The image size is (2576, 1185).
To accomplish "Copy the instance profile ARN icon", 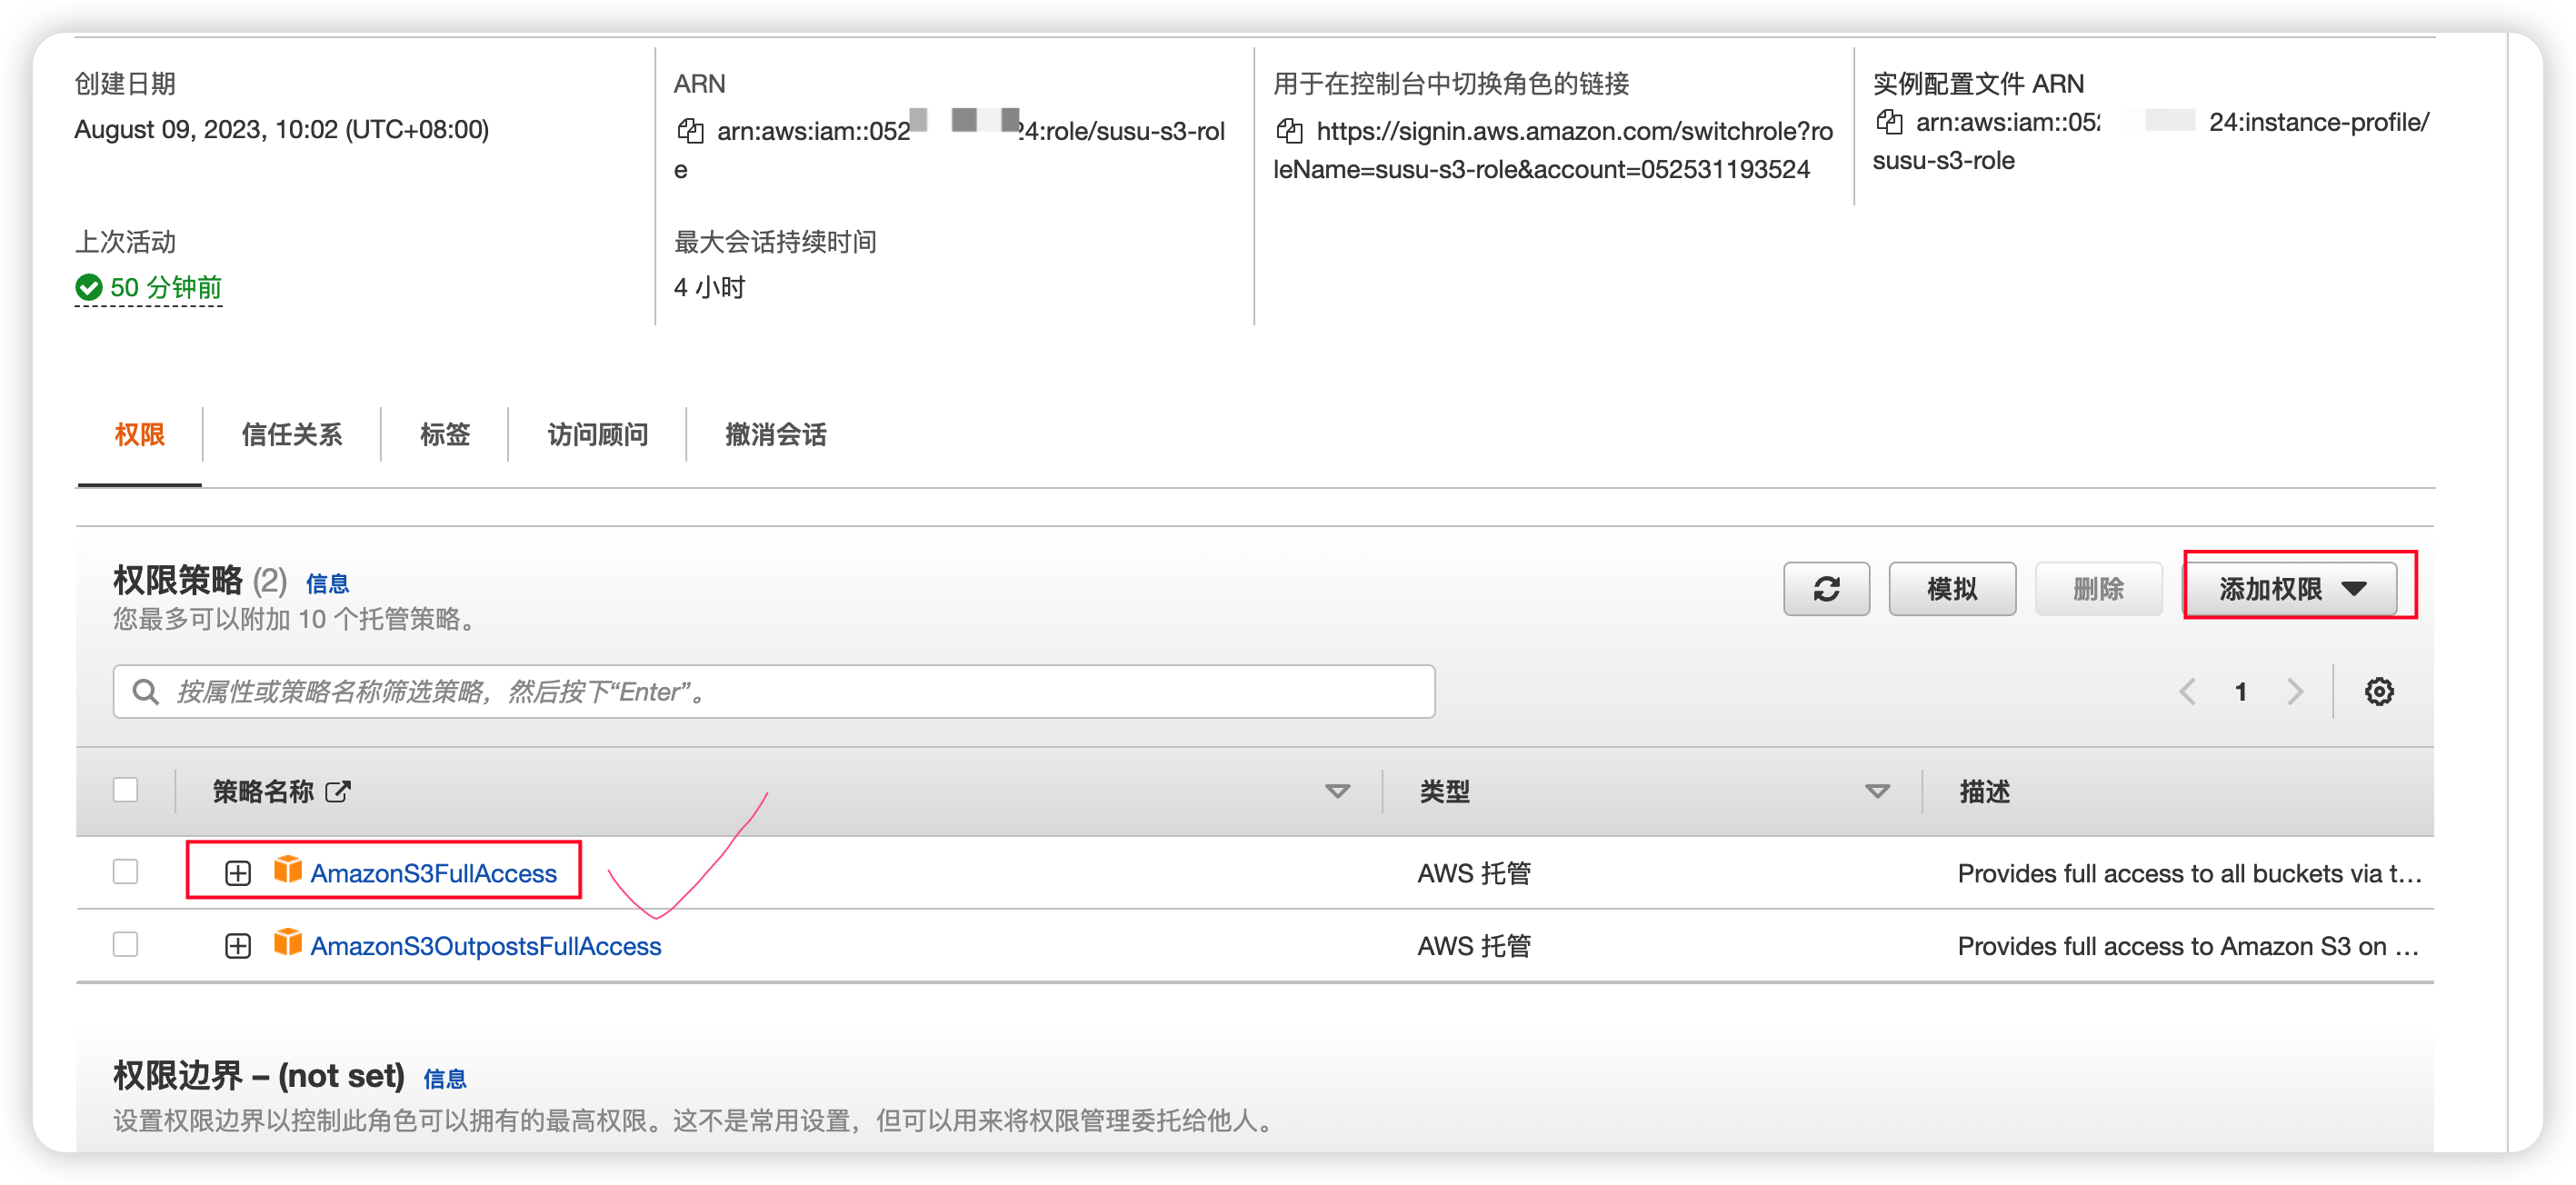I will [1888, 122].
